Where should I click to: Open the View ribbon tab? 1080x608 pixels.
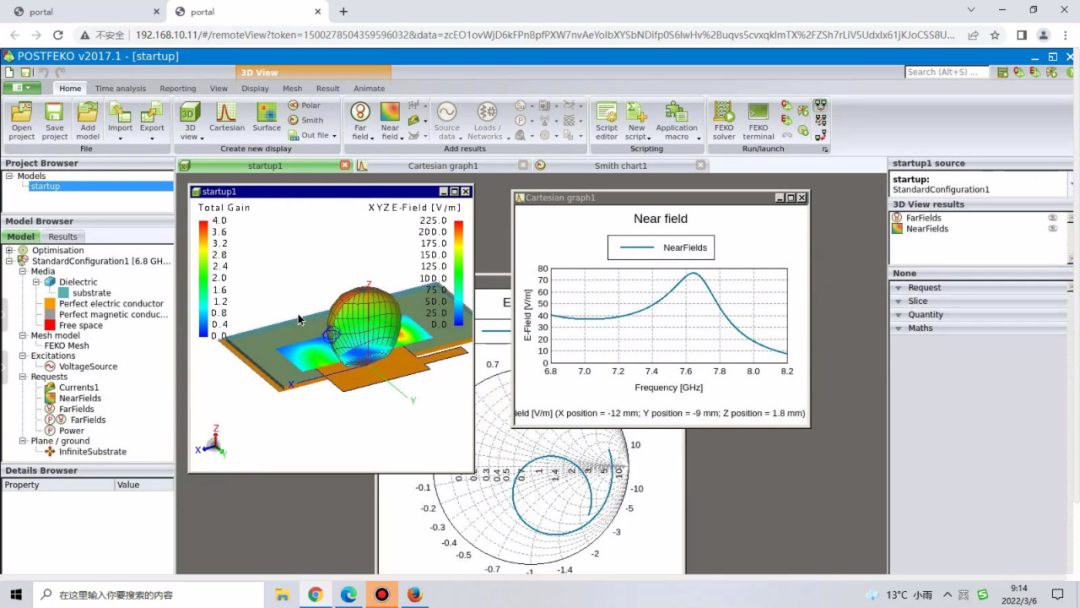(x=218, y=88)
